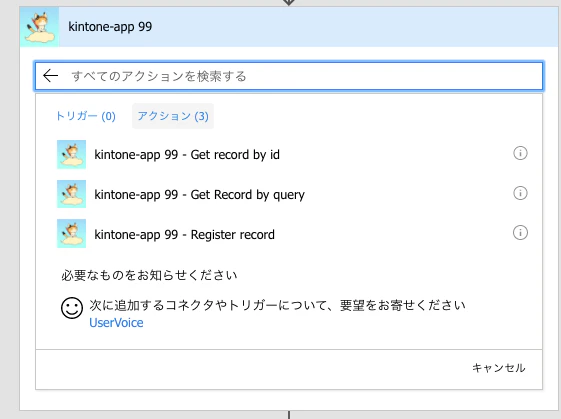
Task: Click the キャンセル button
Action: pos(498,367)
